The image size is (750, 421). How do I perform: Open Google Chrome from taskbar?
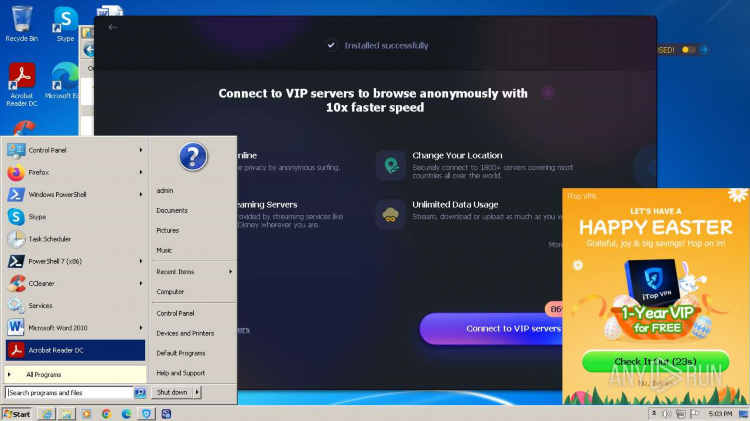tap(106, 414)
